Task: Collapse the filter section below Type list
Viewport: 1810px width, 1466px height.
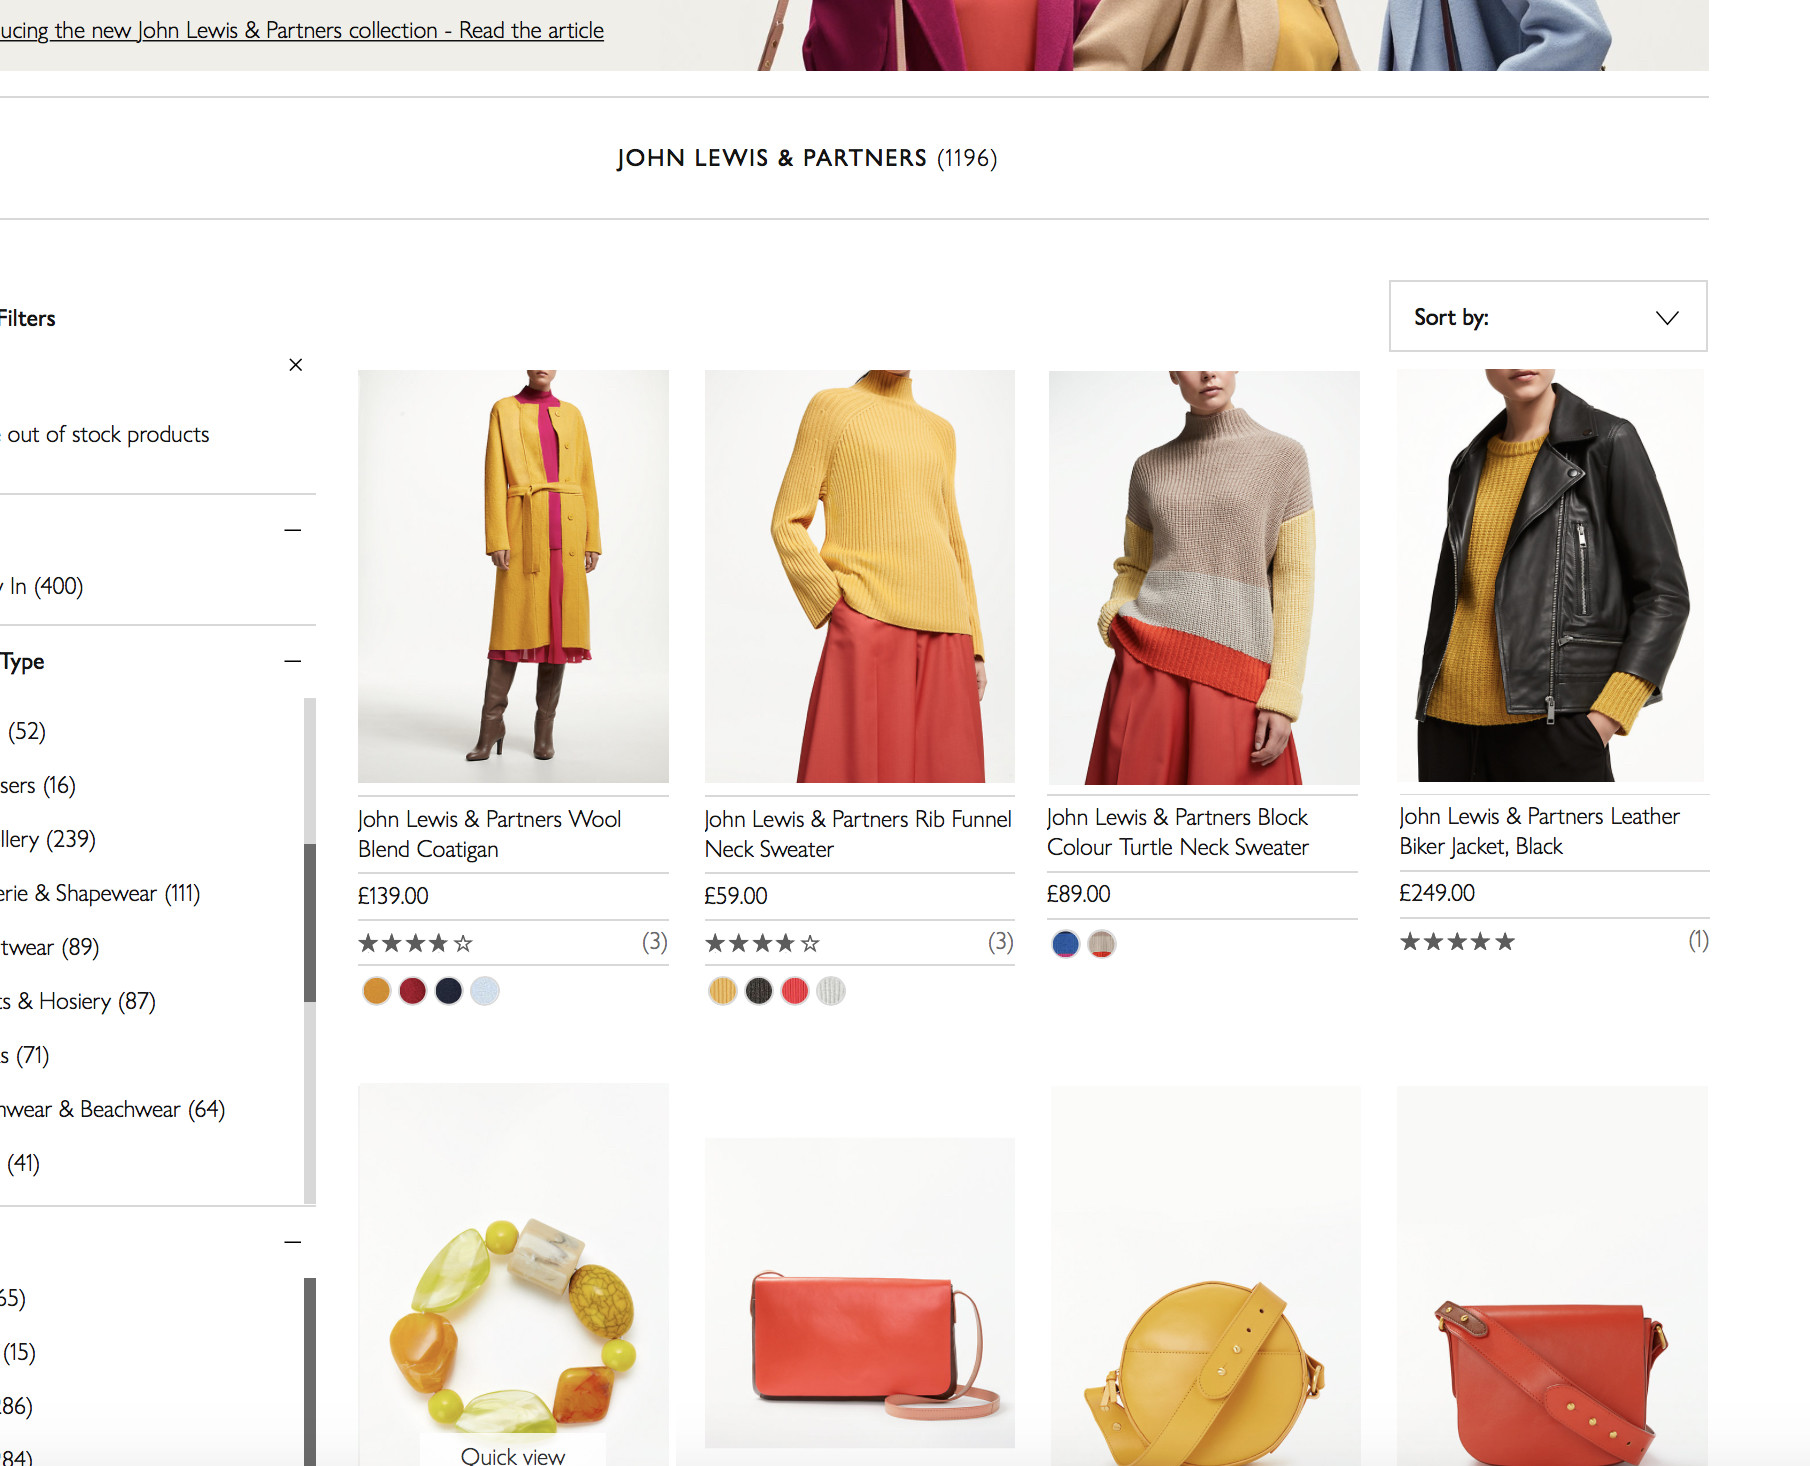Action: tap(292, 1242)
